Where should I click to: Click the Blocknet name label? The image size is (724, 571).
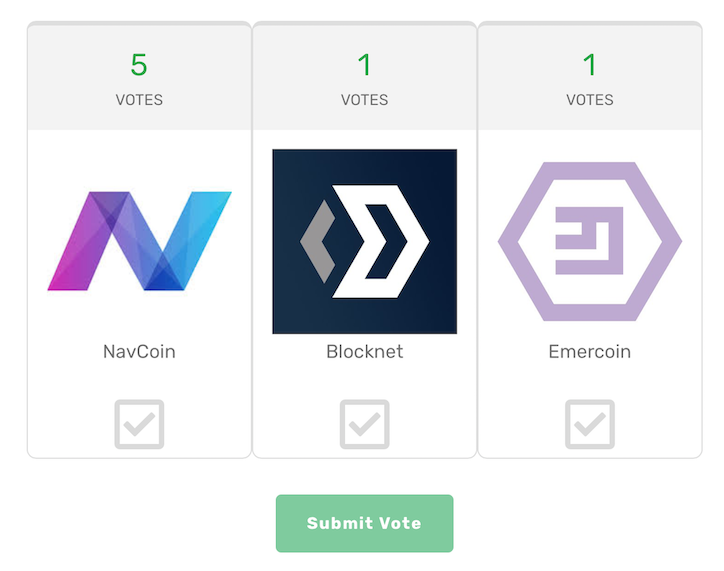(364, 352)
